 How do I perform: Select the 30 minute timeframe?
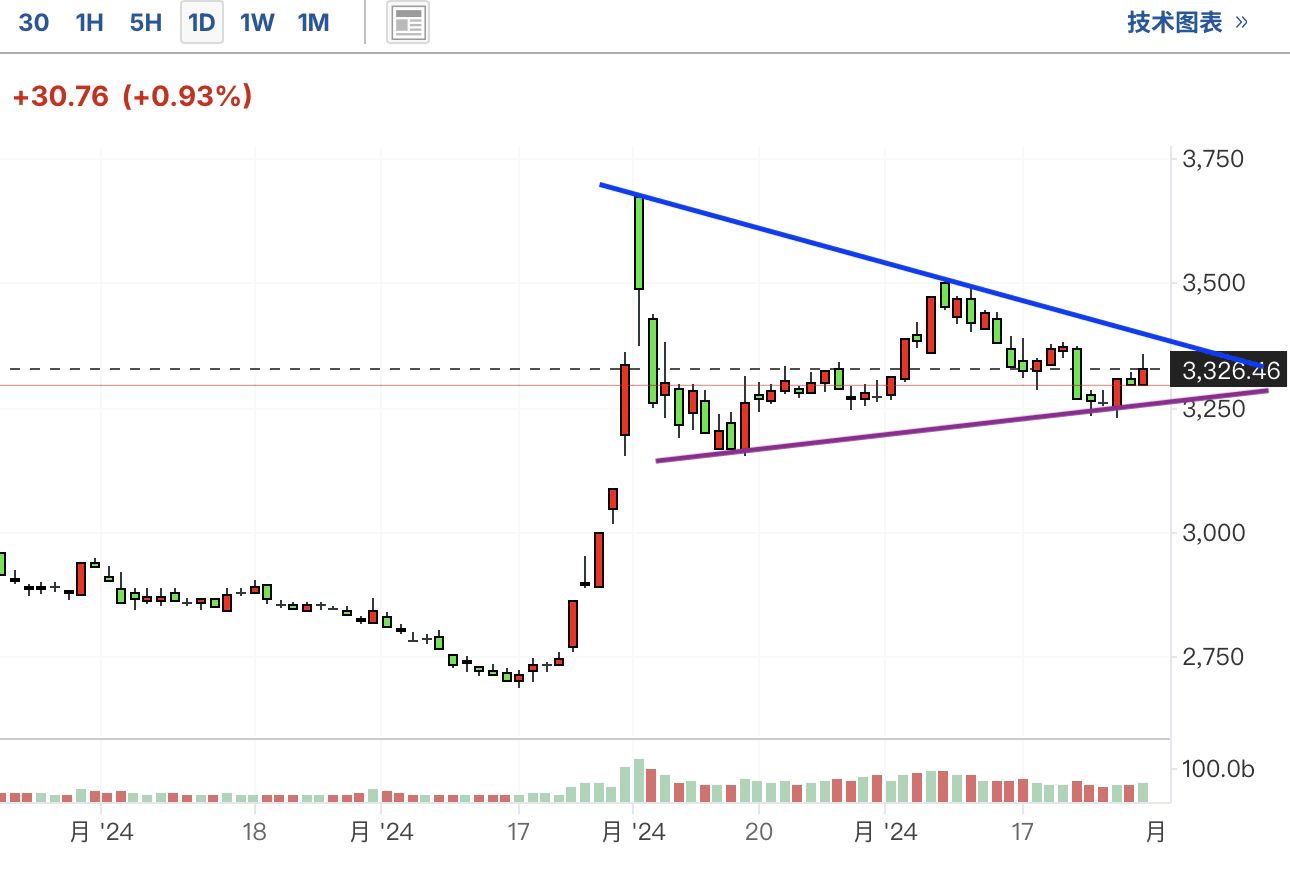[34, 22]
